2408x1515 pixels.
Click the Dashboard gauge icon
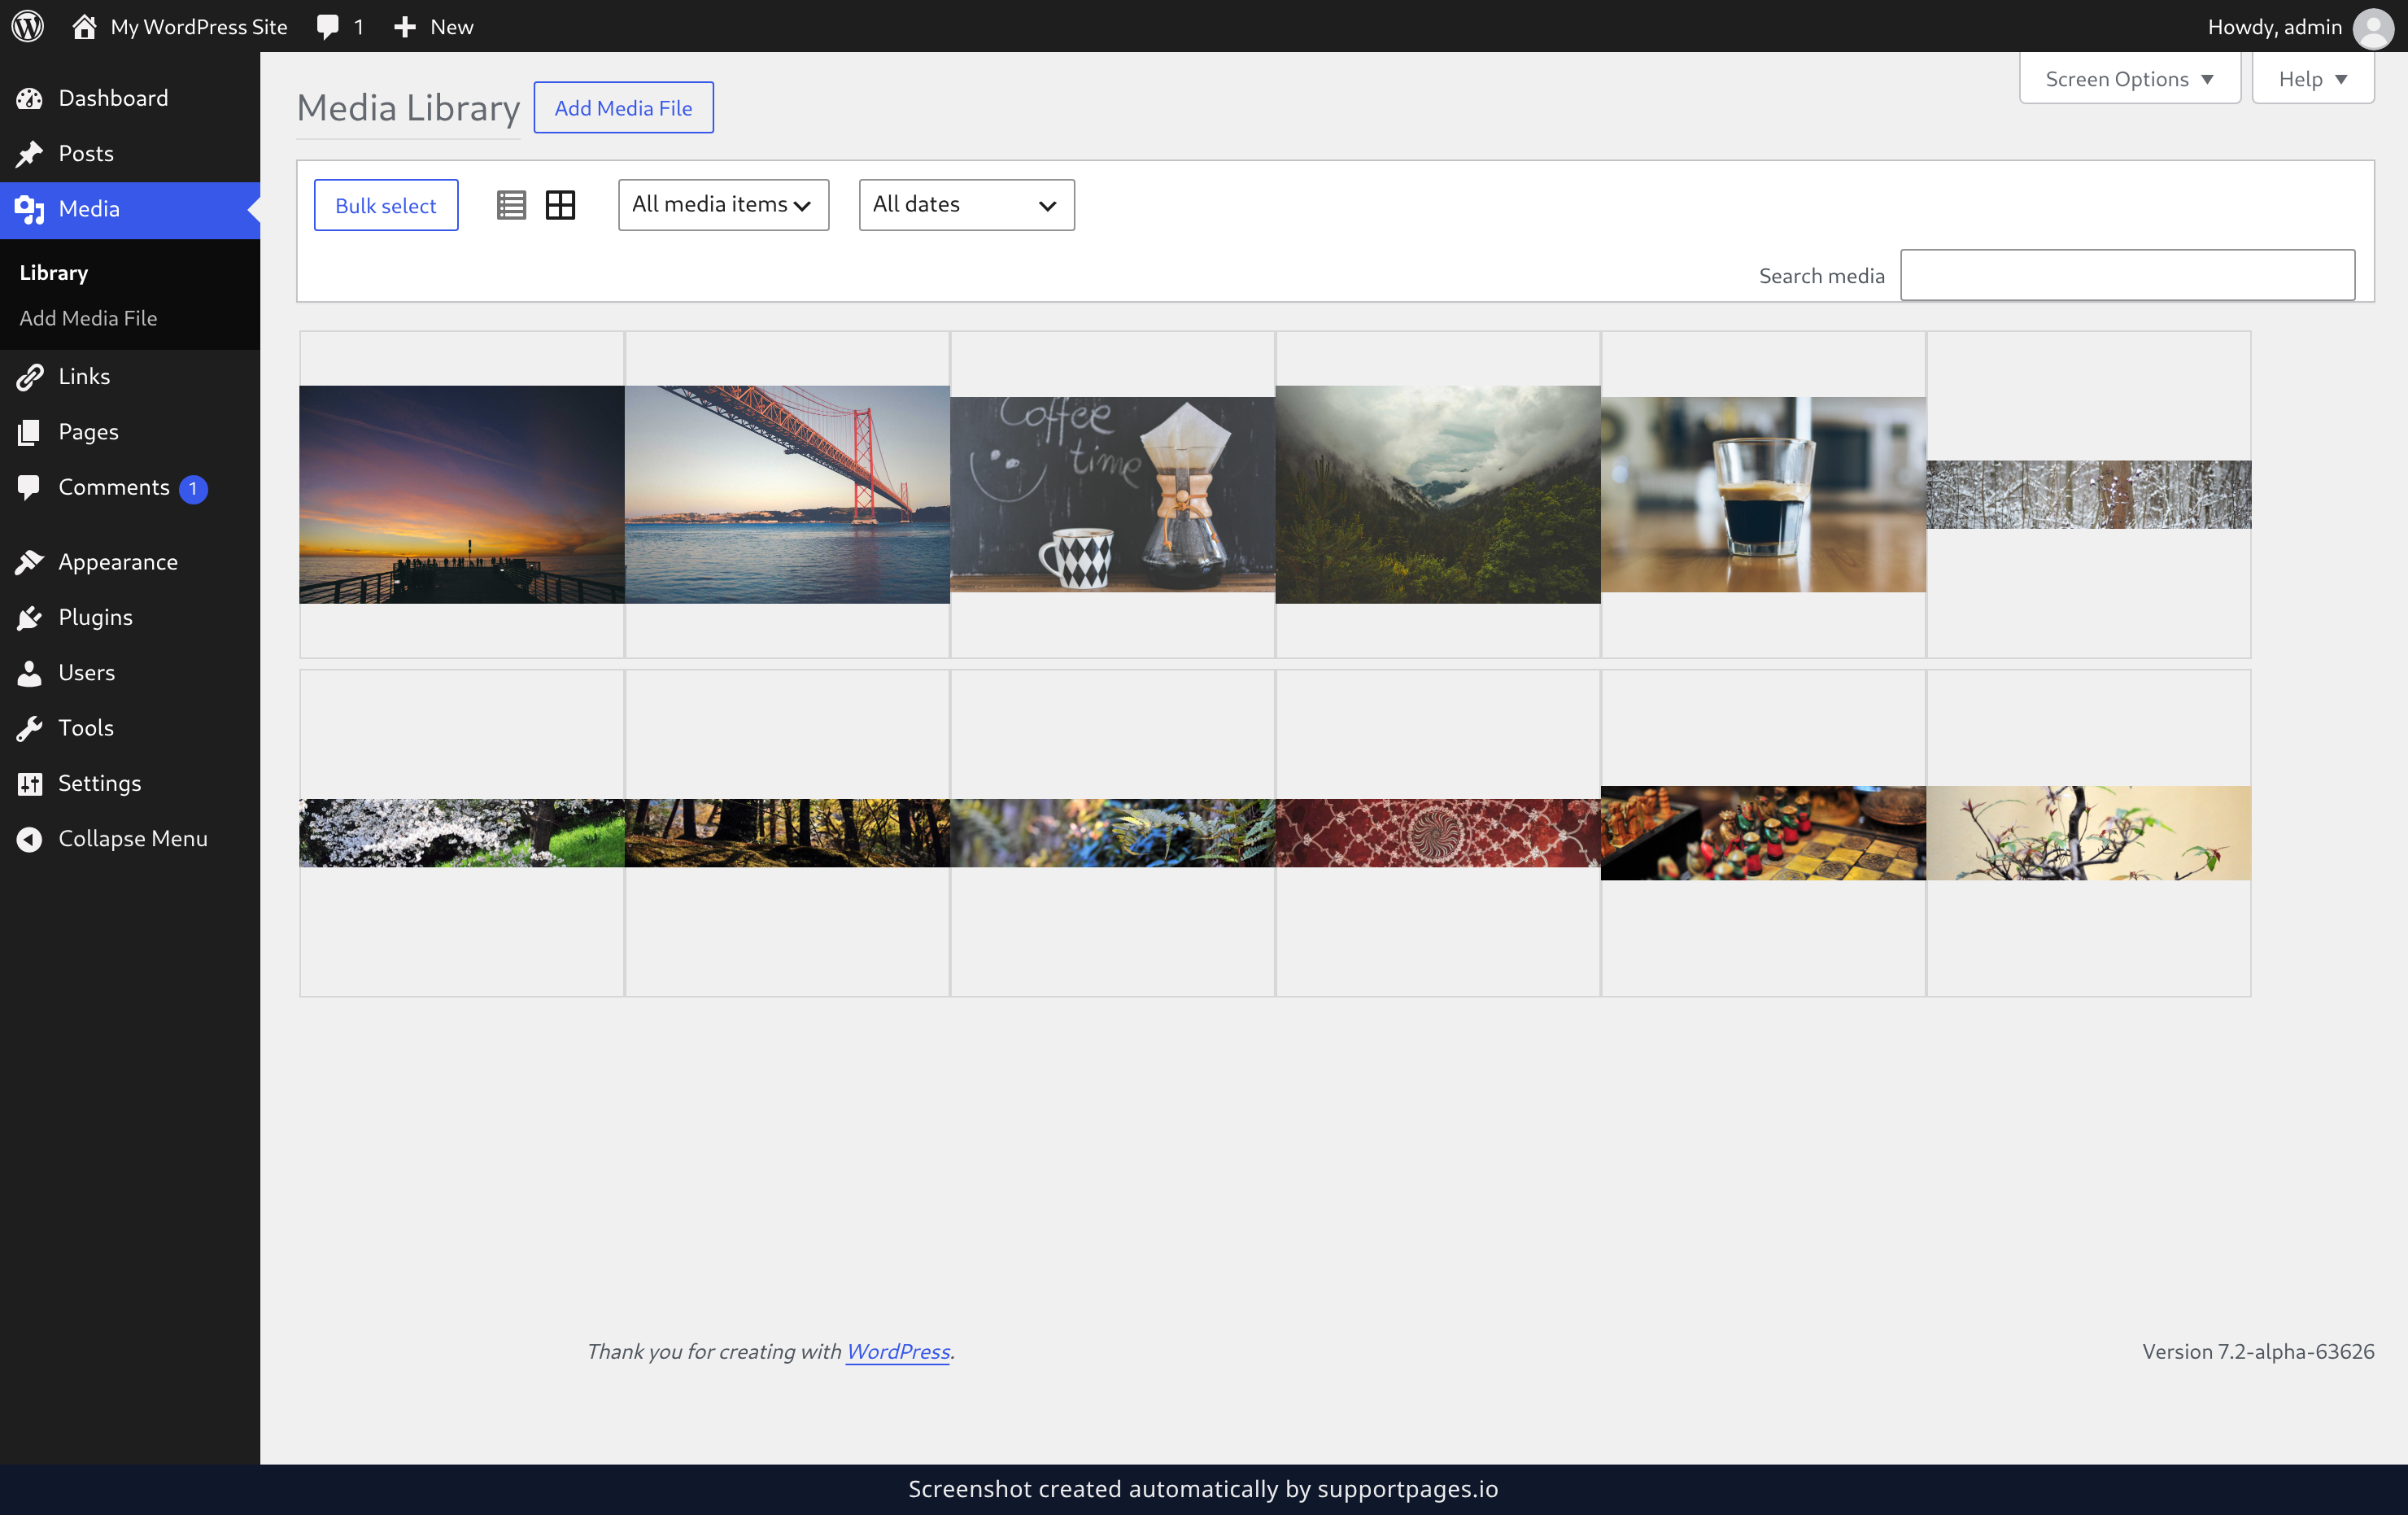click(x=29, y=98)
